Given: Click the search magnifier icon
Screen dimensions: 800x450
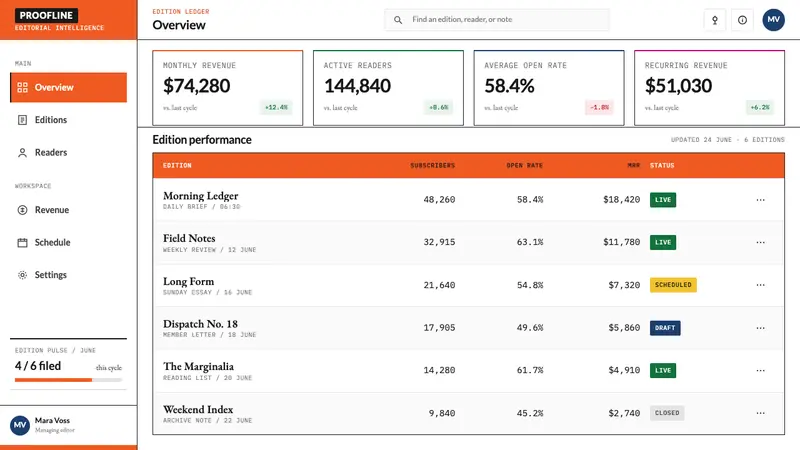Looking at the screenshot, I should click(398, 20).
